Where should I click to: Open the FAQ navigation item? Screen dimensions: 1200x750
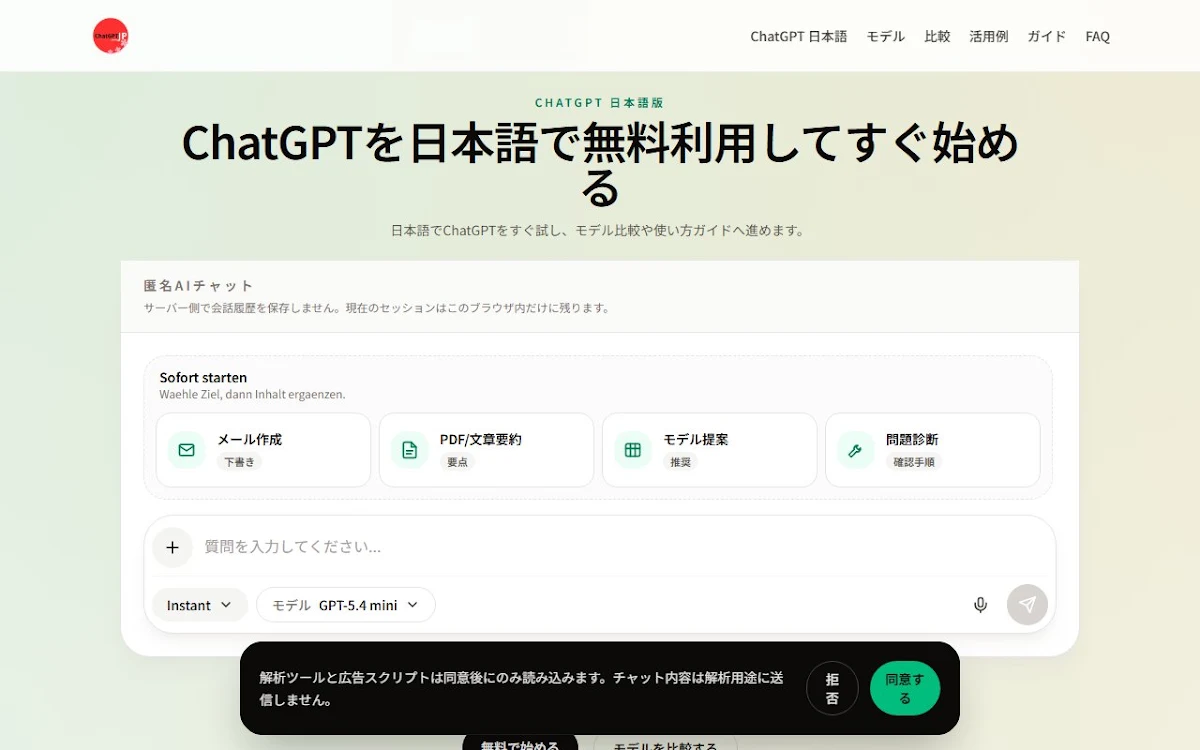(1097, 36)
